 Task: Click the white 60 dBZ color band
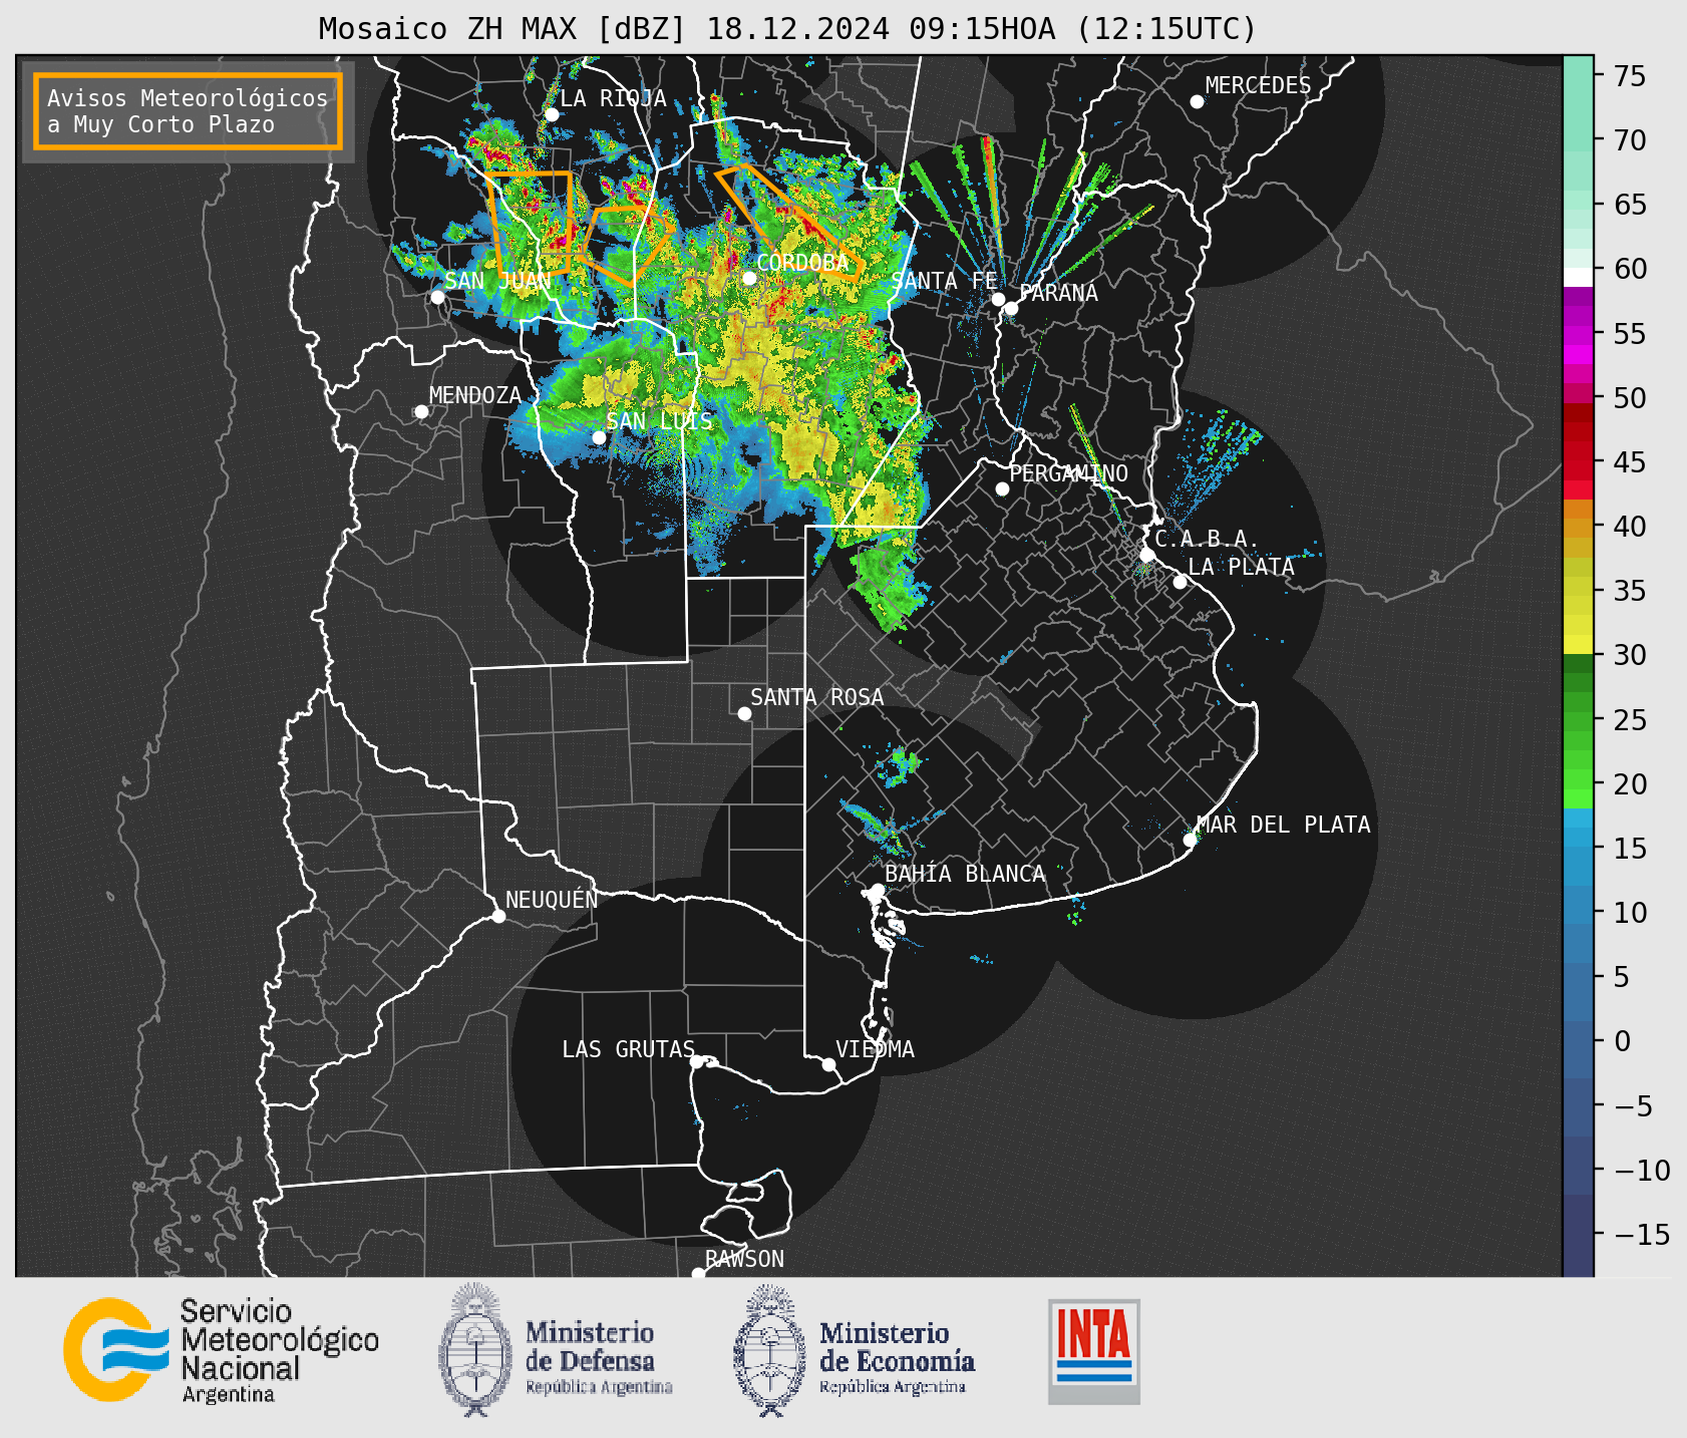coord(1578,277)
